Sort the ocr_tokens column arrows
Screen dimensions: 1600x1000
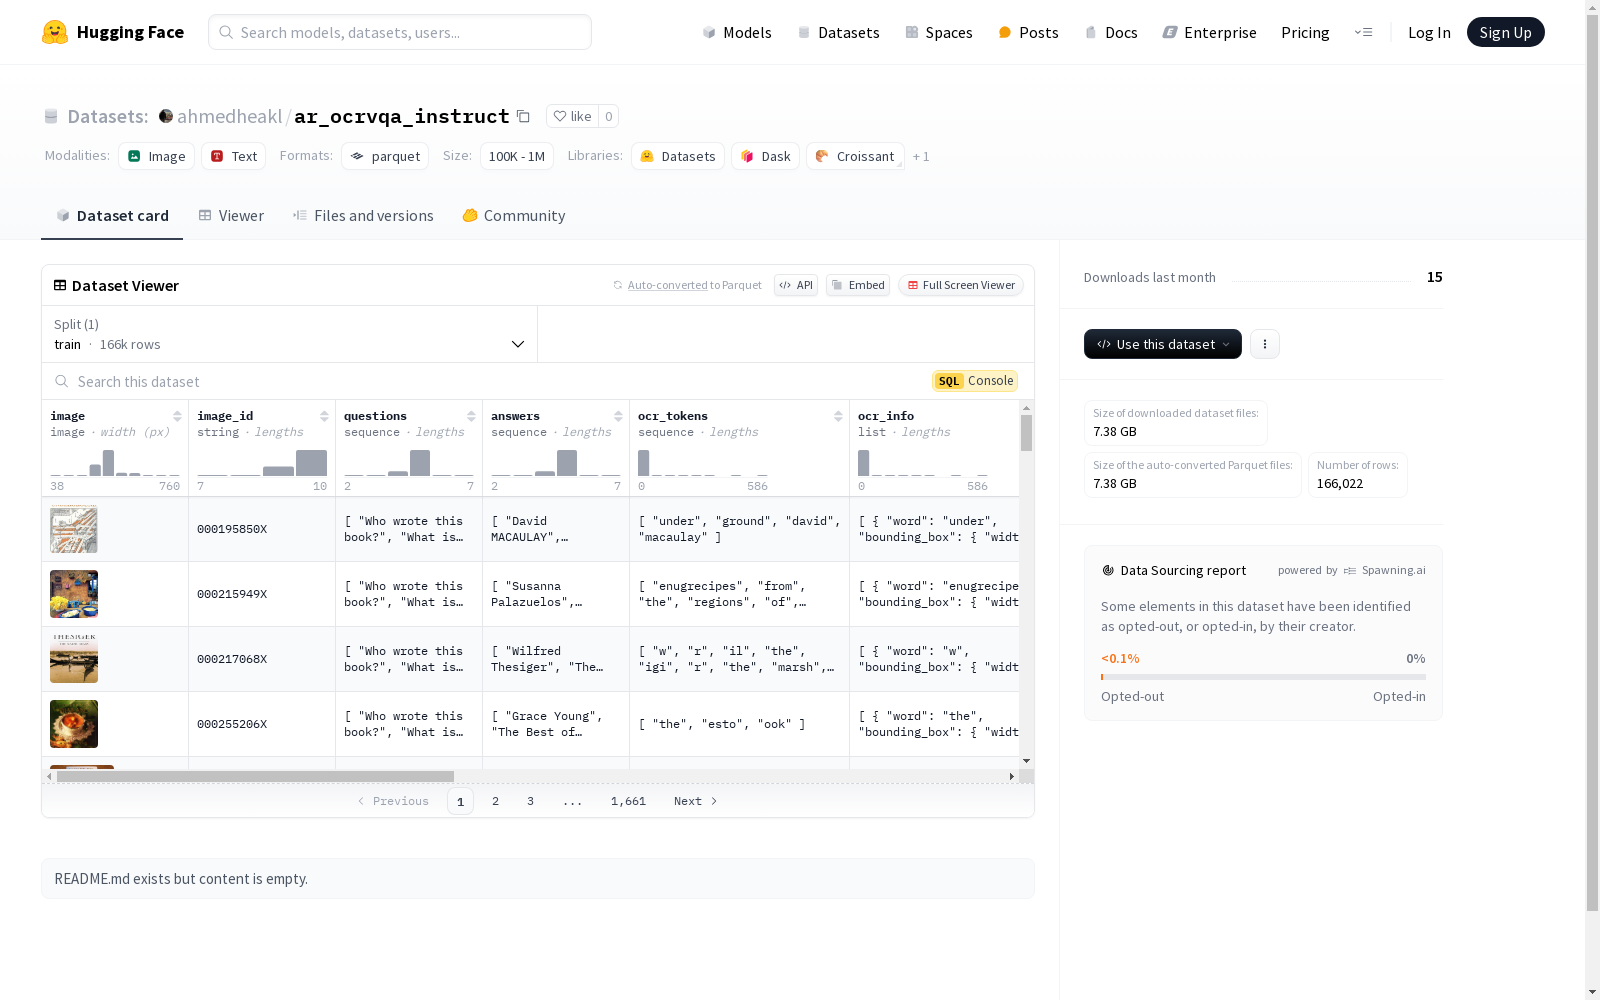tap(838, 416)
